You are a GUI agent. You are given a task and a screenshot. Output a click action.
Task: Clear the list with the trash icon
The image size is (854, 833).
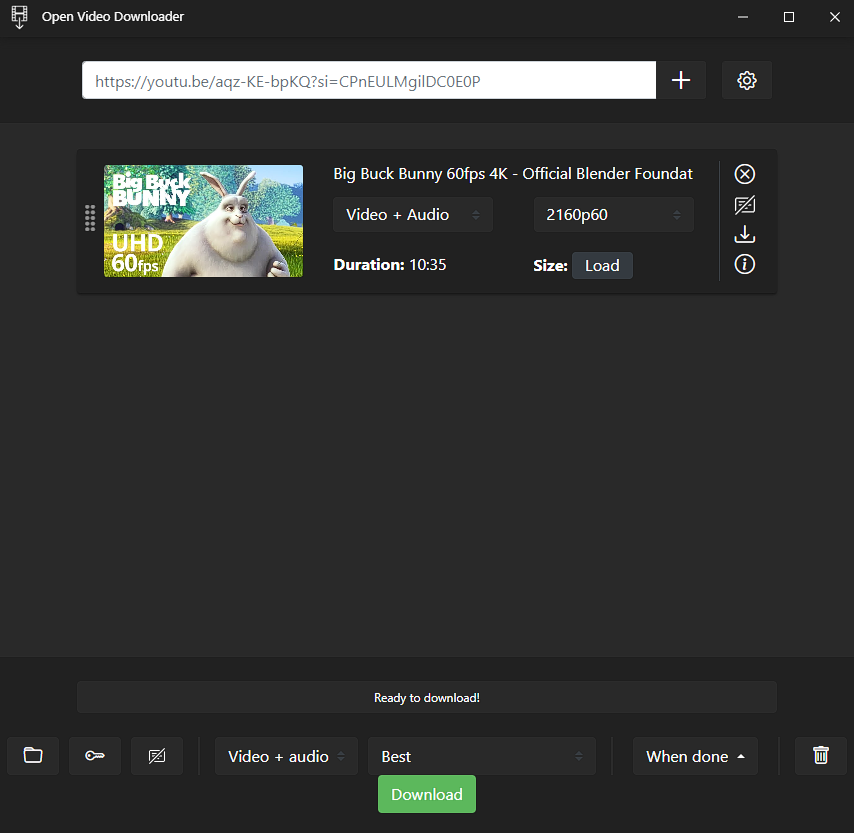click(x=821, y=756)
